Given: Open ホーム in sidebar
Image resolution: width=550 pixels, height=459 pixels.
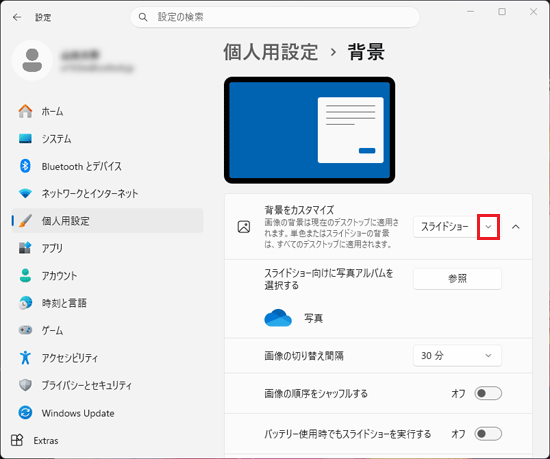Looking at the screenshot, I should pos(107,111).
